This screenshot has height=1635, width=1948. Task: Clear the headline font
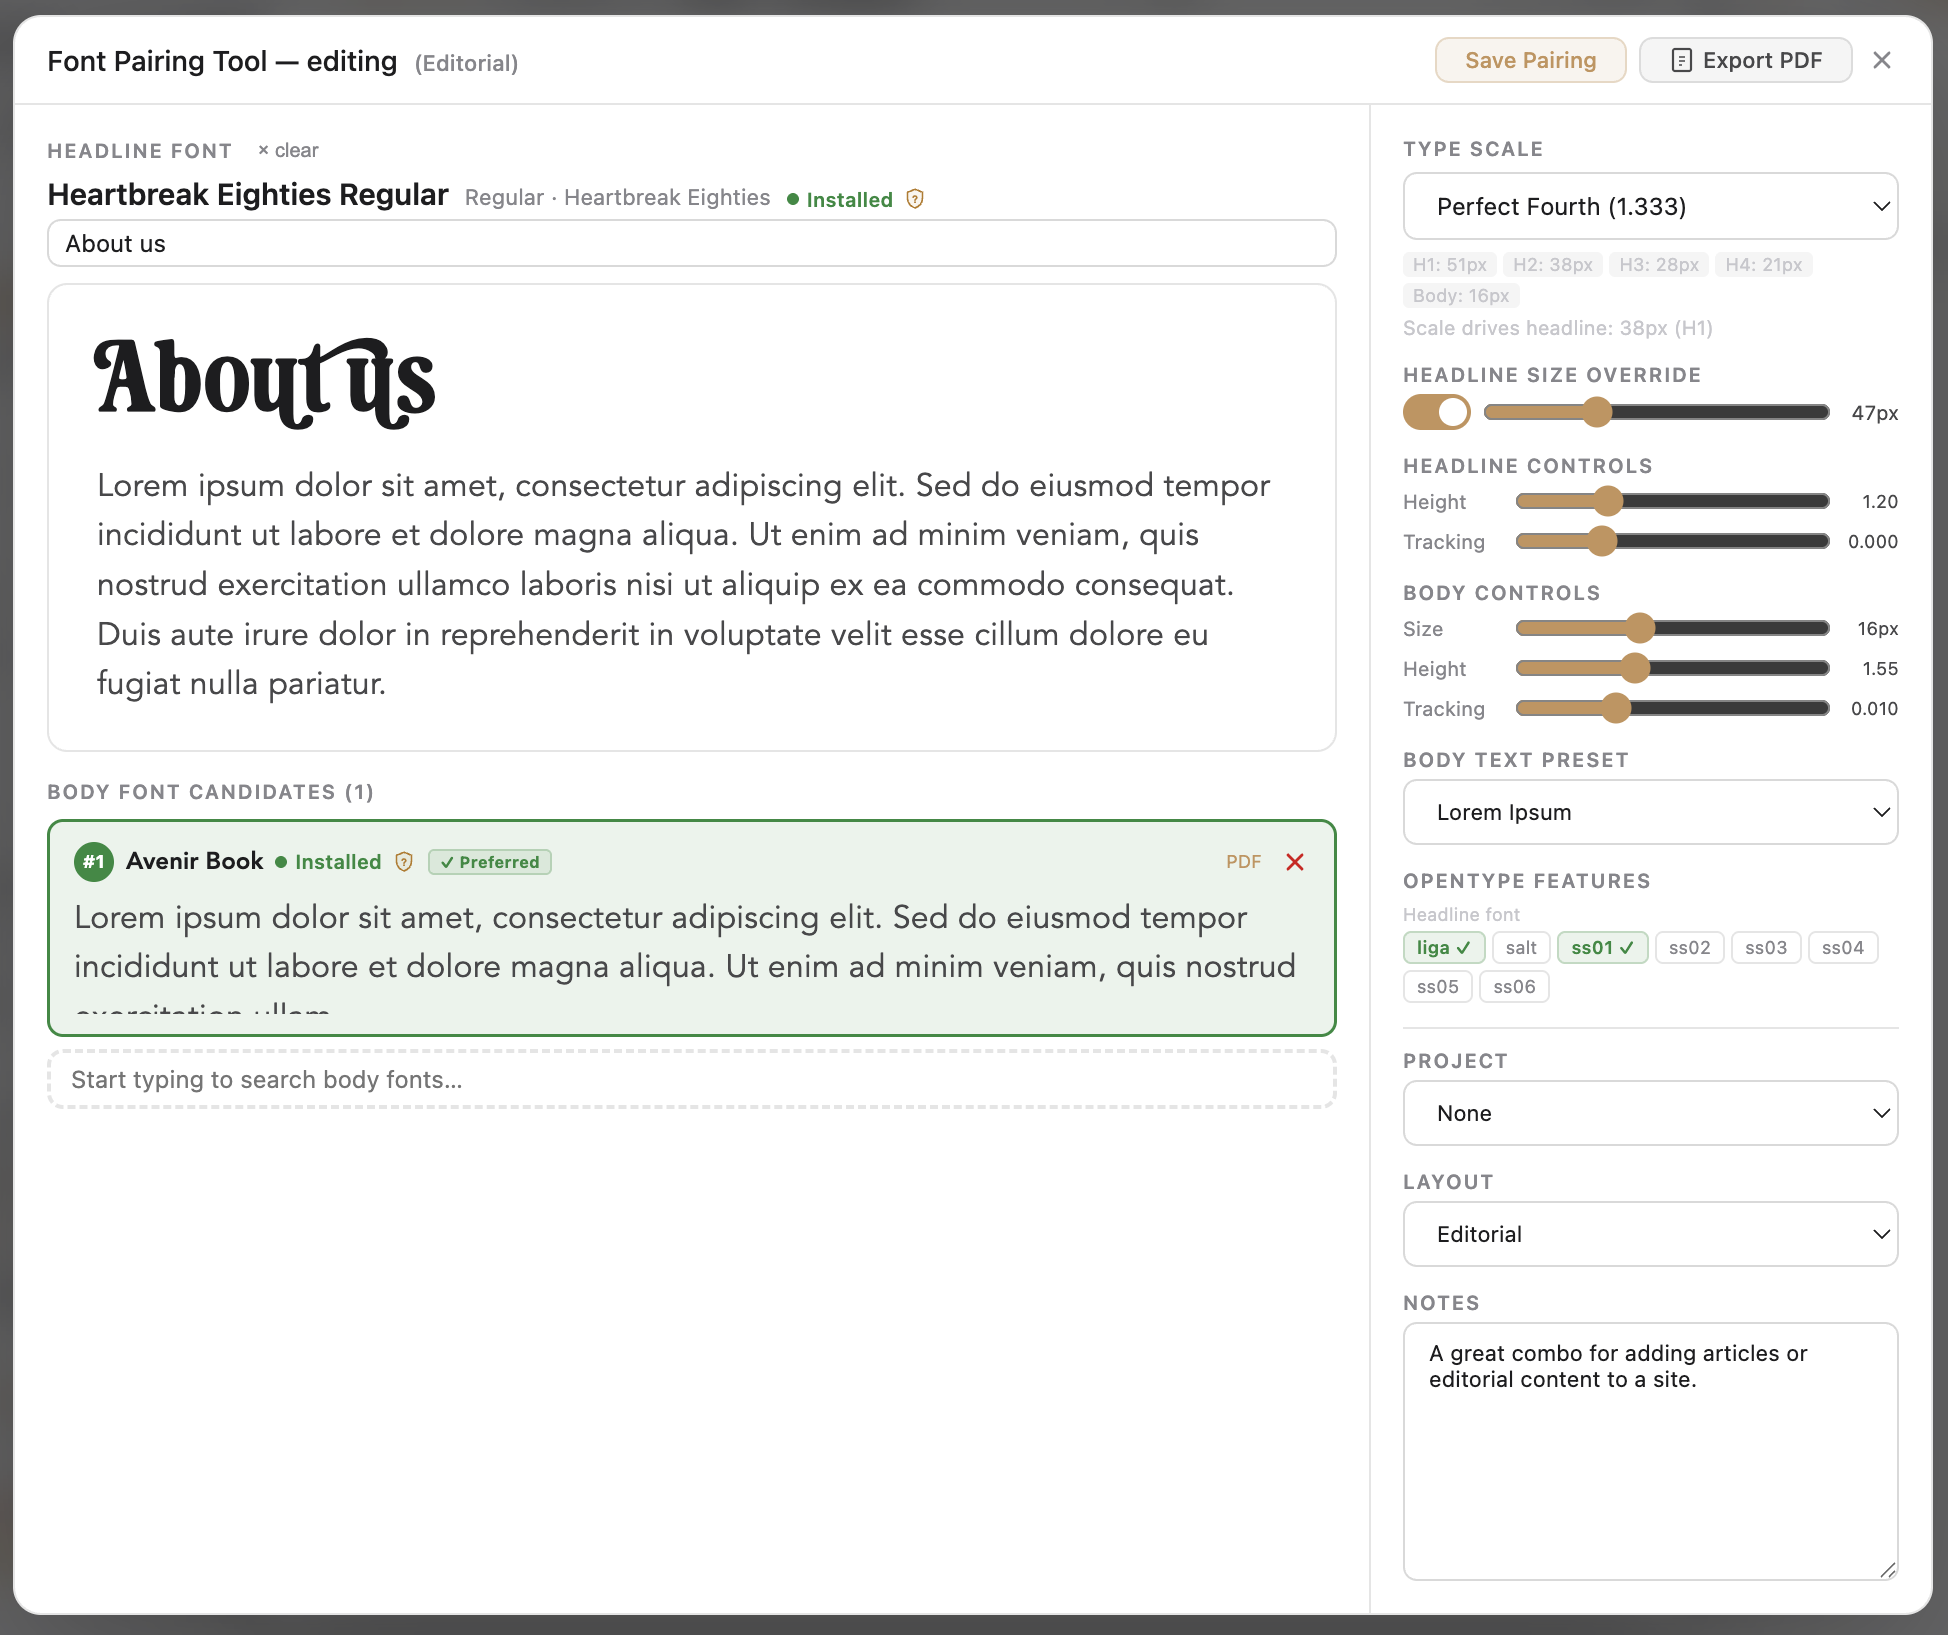pos(288,150)
